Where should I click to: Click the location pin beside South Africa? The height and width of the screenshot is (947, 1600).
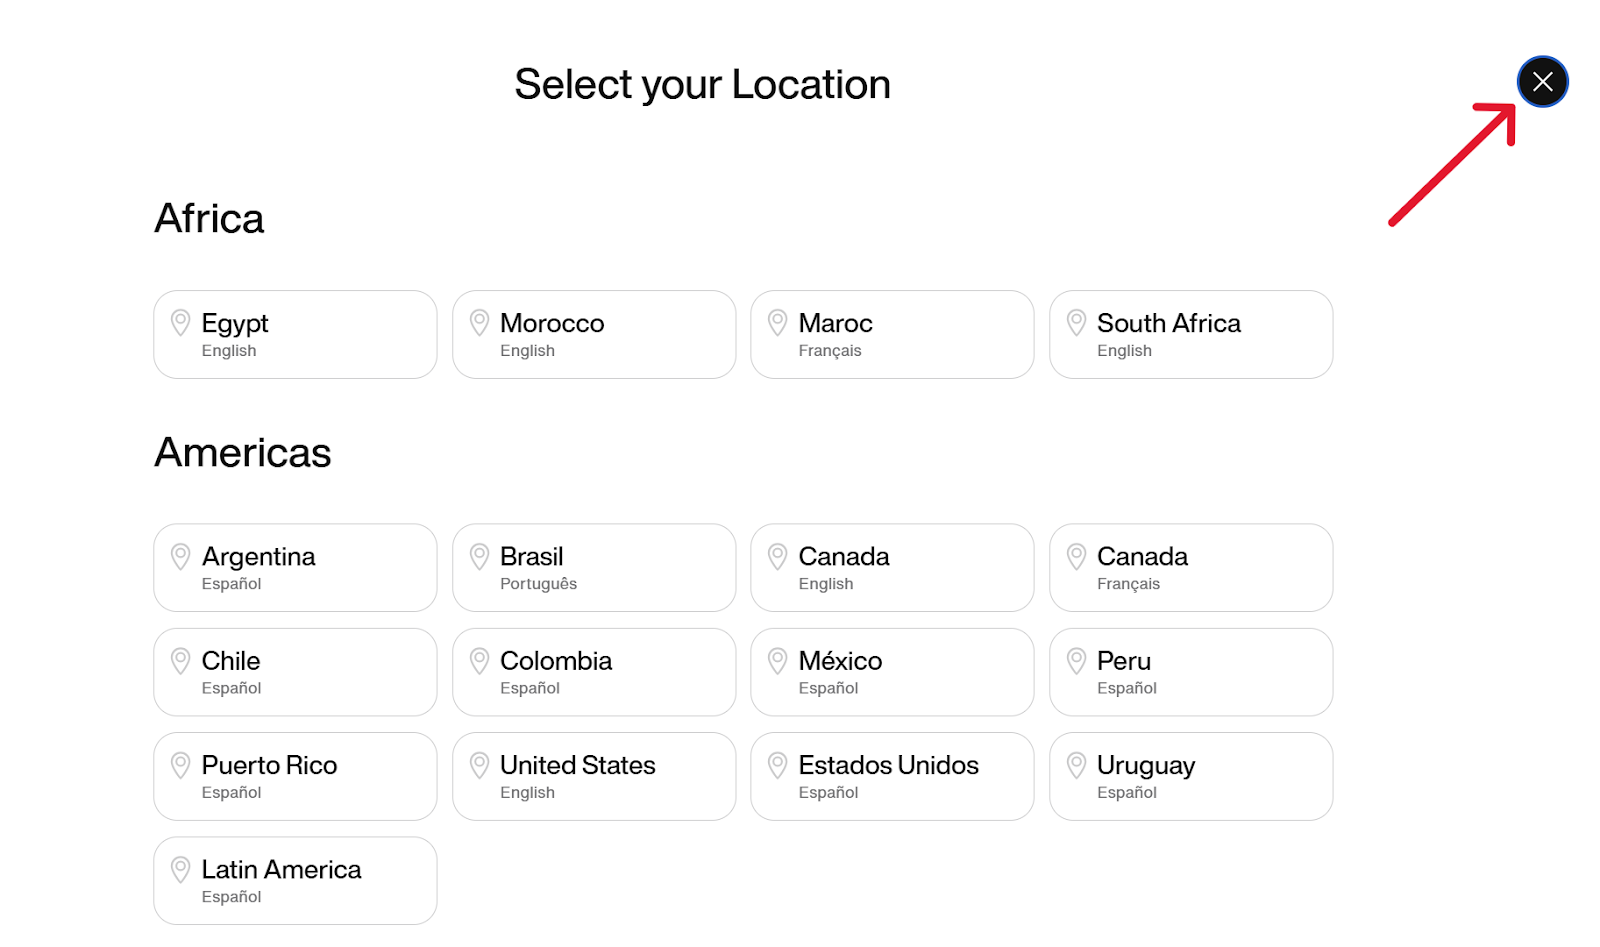(x=1077, y=322)
